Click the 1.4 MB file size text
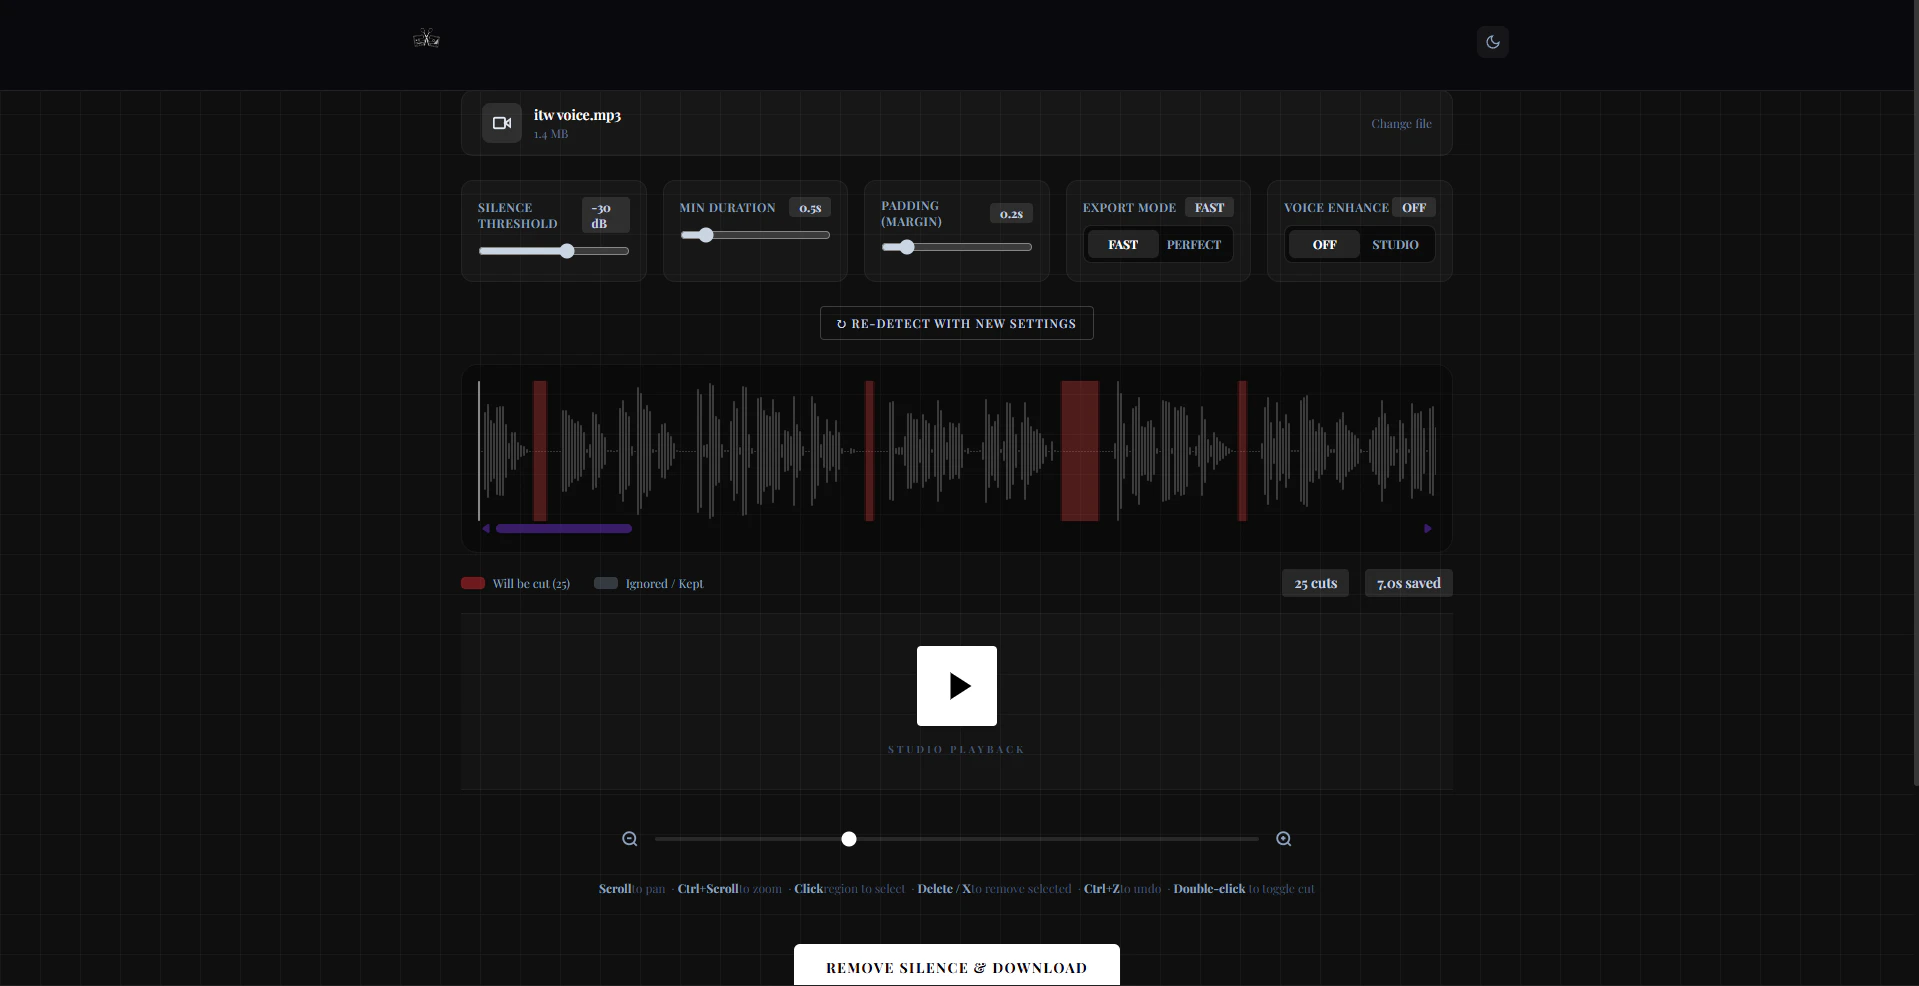The width and height of the screenshot is (1919, 986). click(550, 134)
